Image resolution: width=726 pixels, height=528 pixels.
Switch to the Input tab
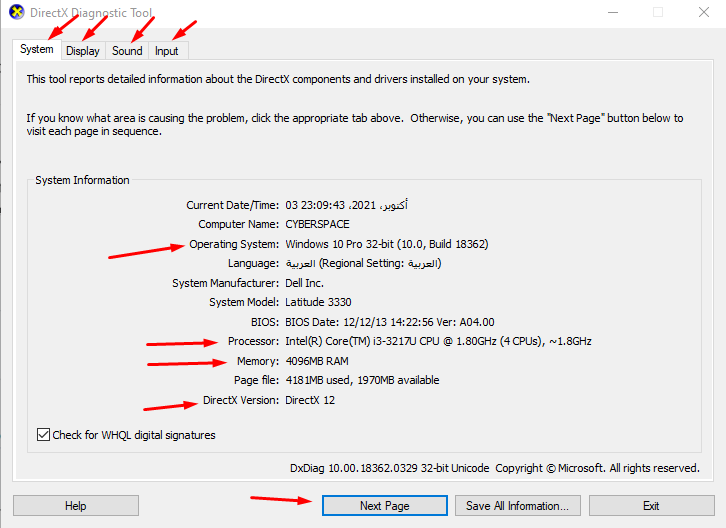tap(167, 51)
